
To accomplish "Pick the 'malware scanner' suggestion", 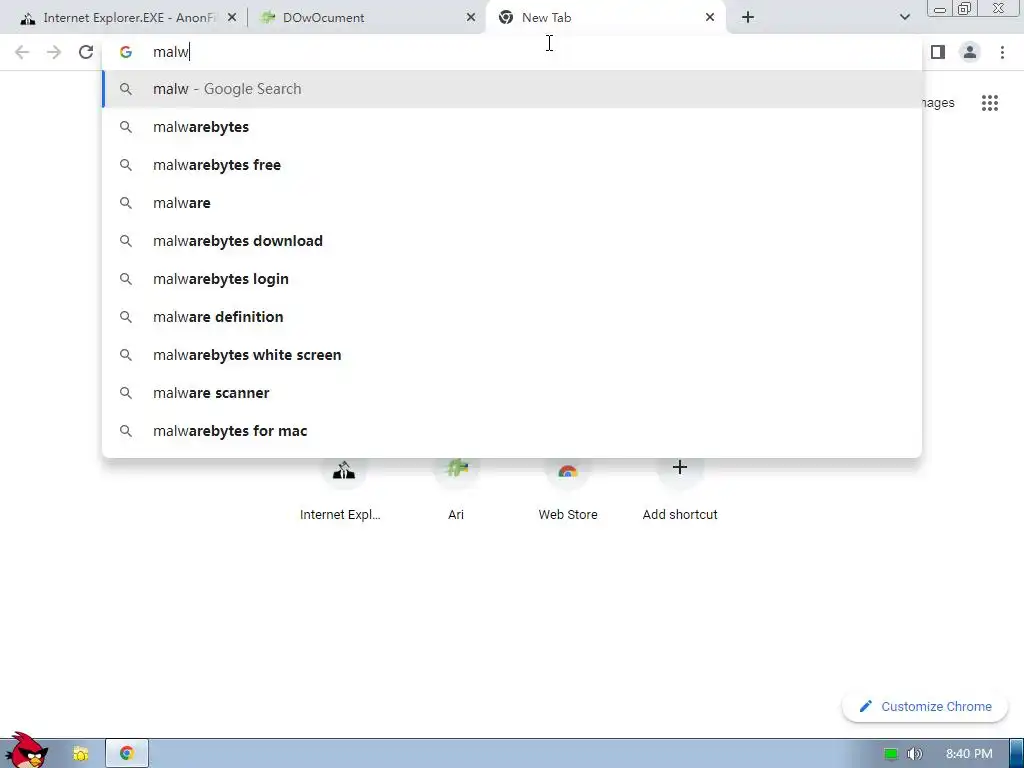I will (x=512, y=393).
